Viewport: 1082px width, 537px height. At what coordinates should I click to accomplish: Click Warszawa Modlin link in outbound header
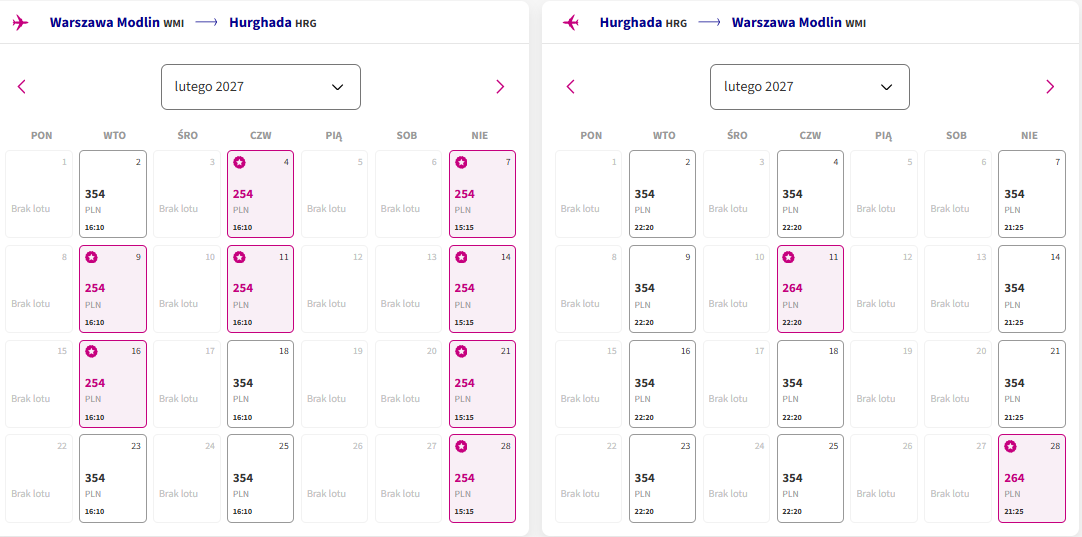point(105,23)
